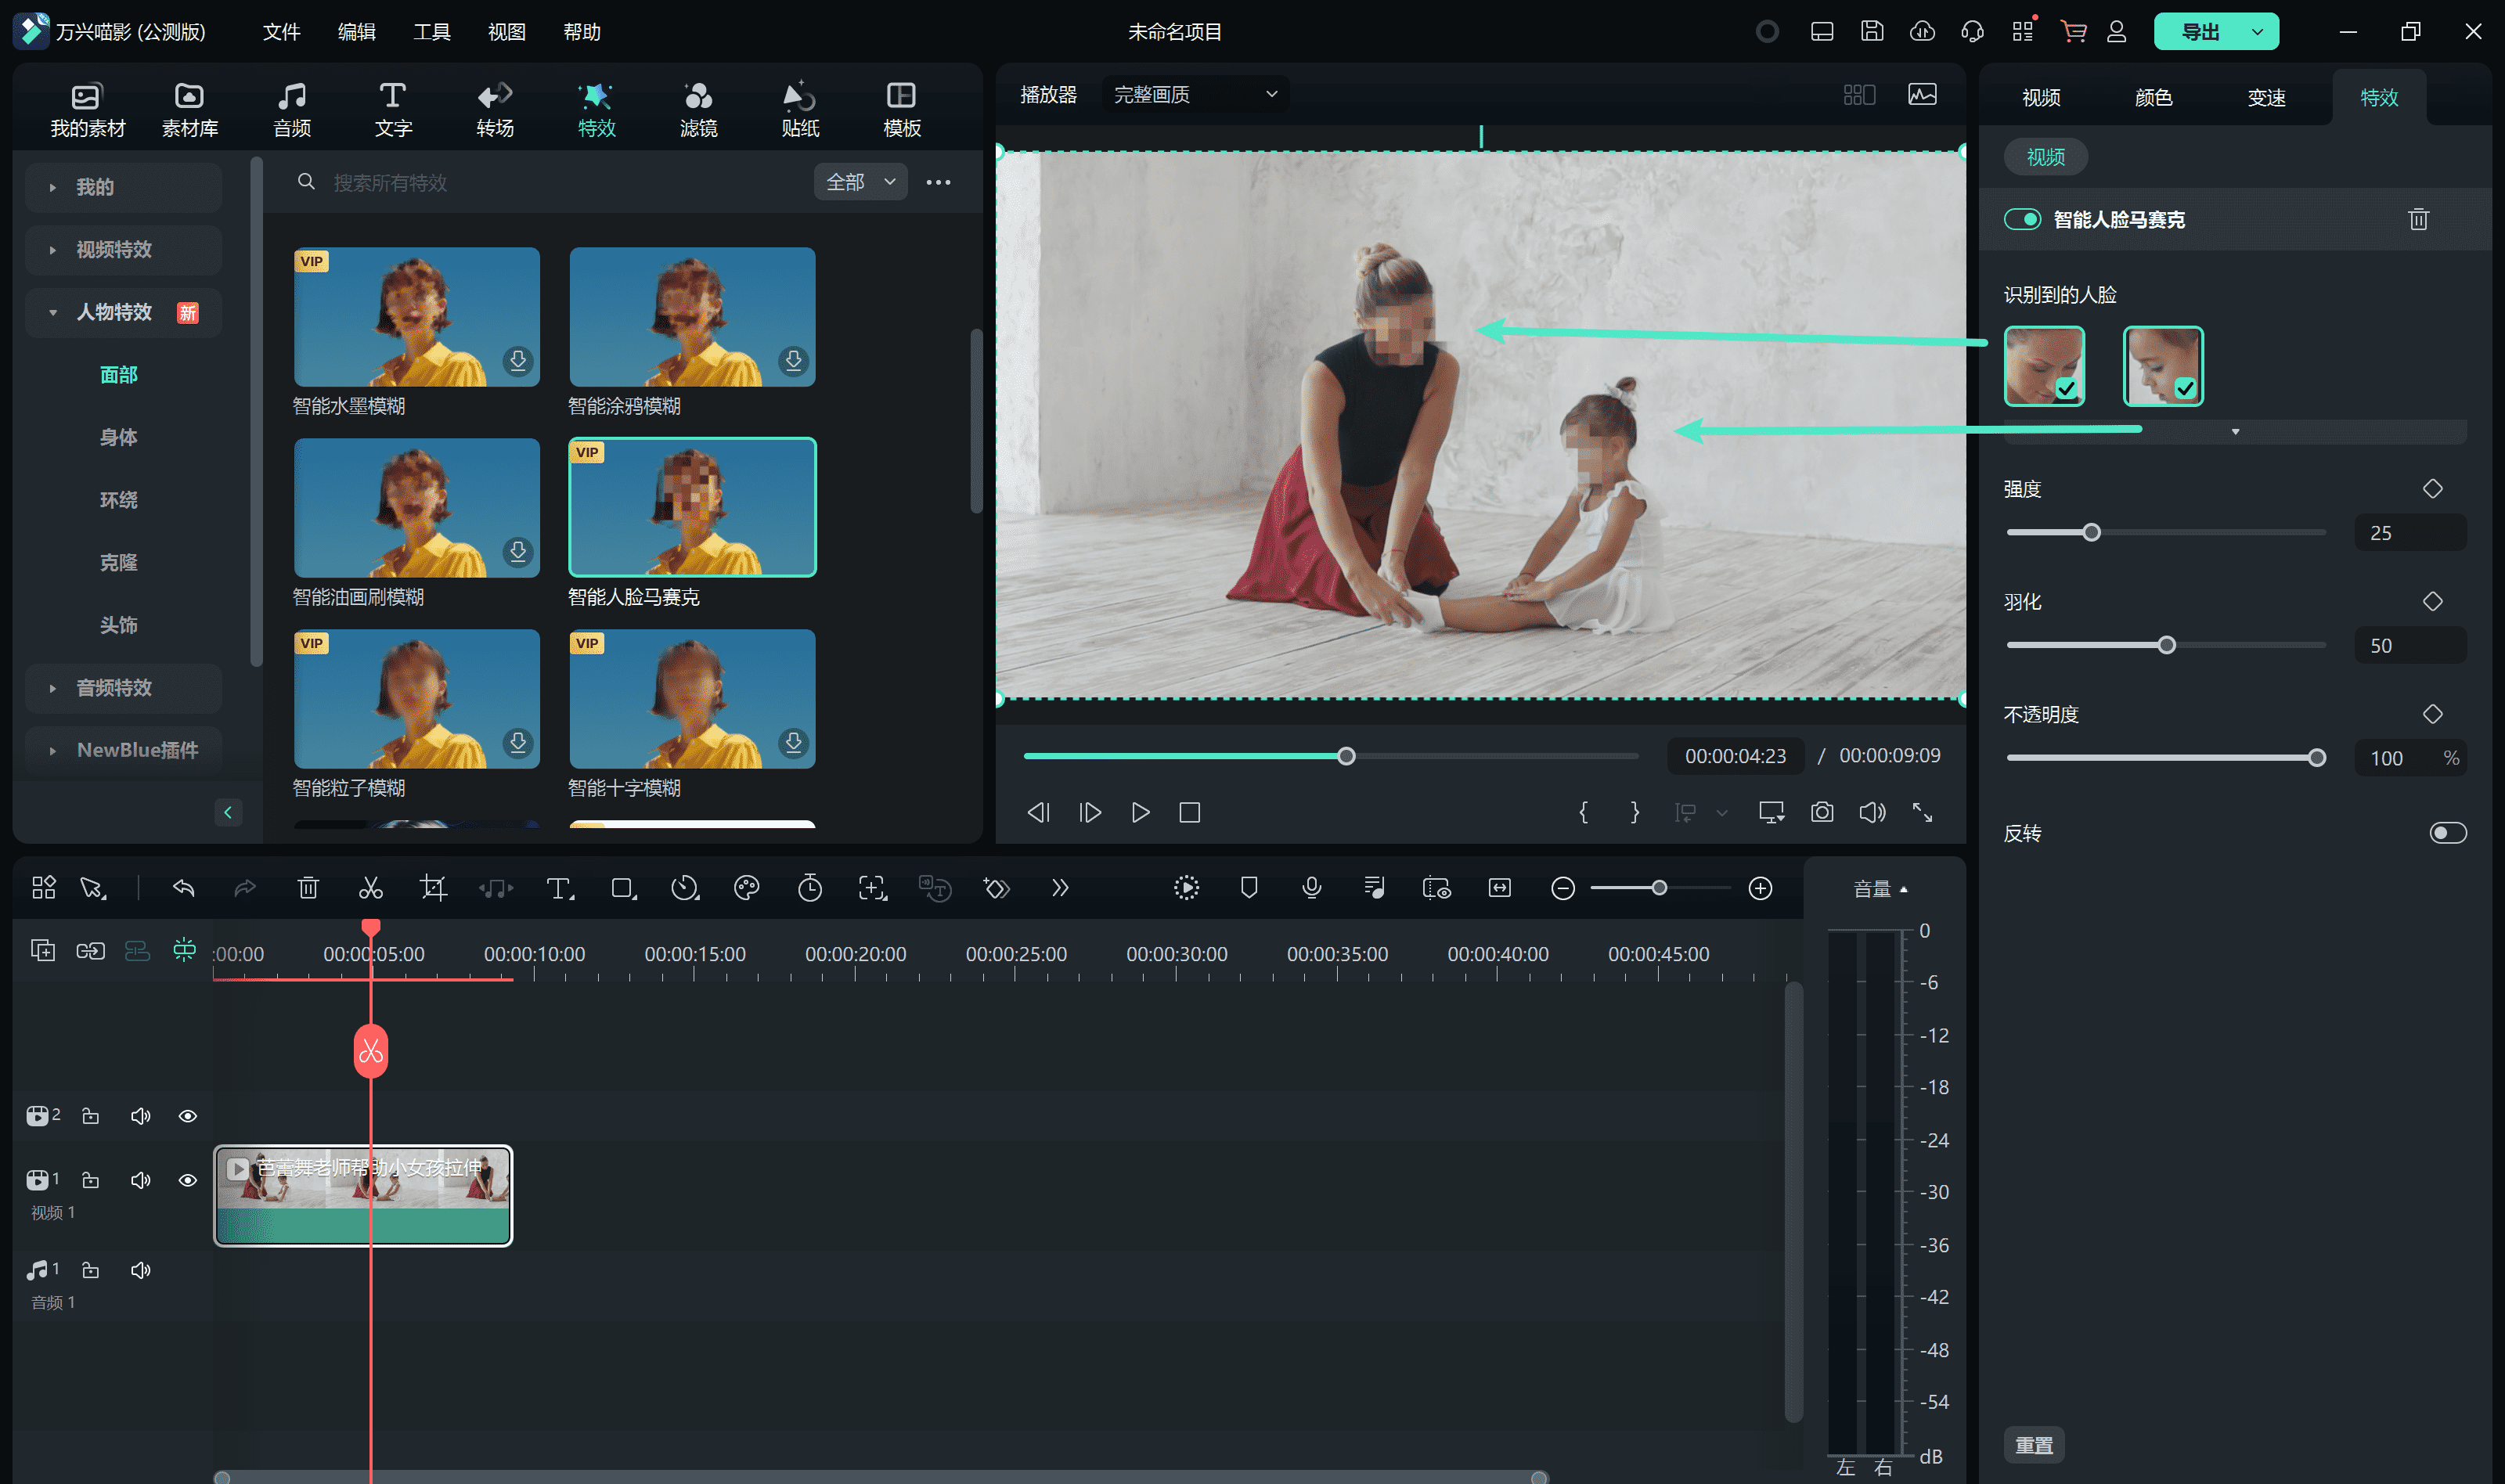The width and height of the screenshot is (2505, 1484).
Task: Delete the 智能人脸马赛克 effect with trash icon
Action: click(2418, 219)
